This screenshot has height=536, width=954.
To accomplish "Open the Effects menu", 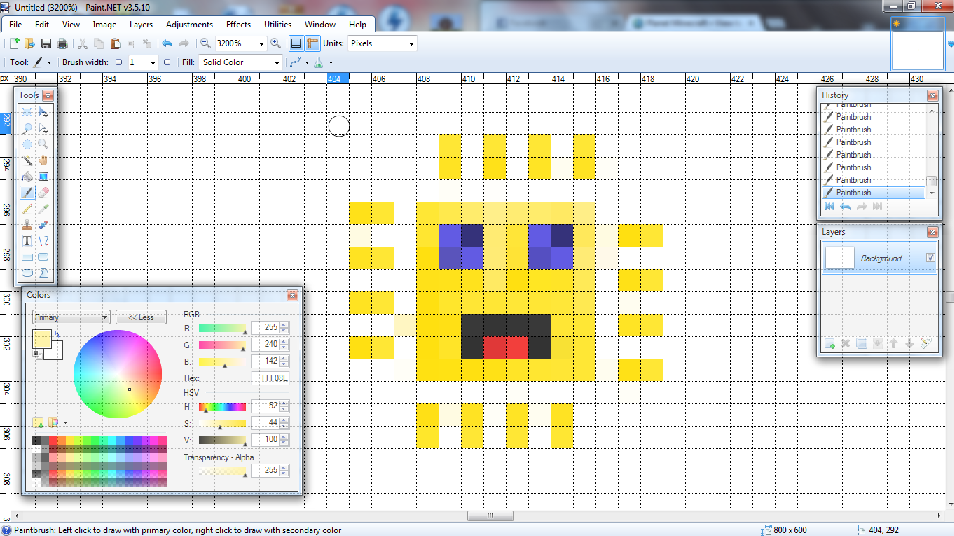I will (238, 24).
